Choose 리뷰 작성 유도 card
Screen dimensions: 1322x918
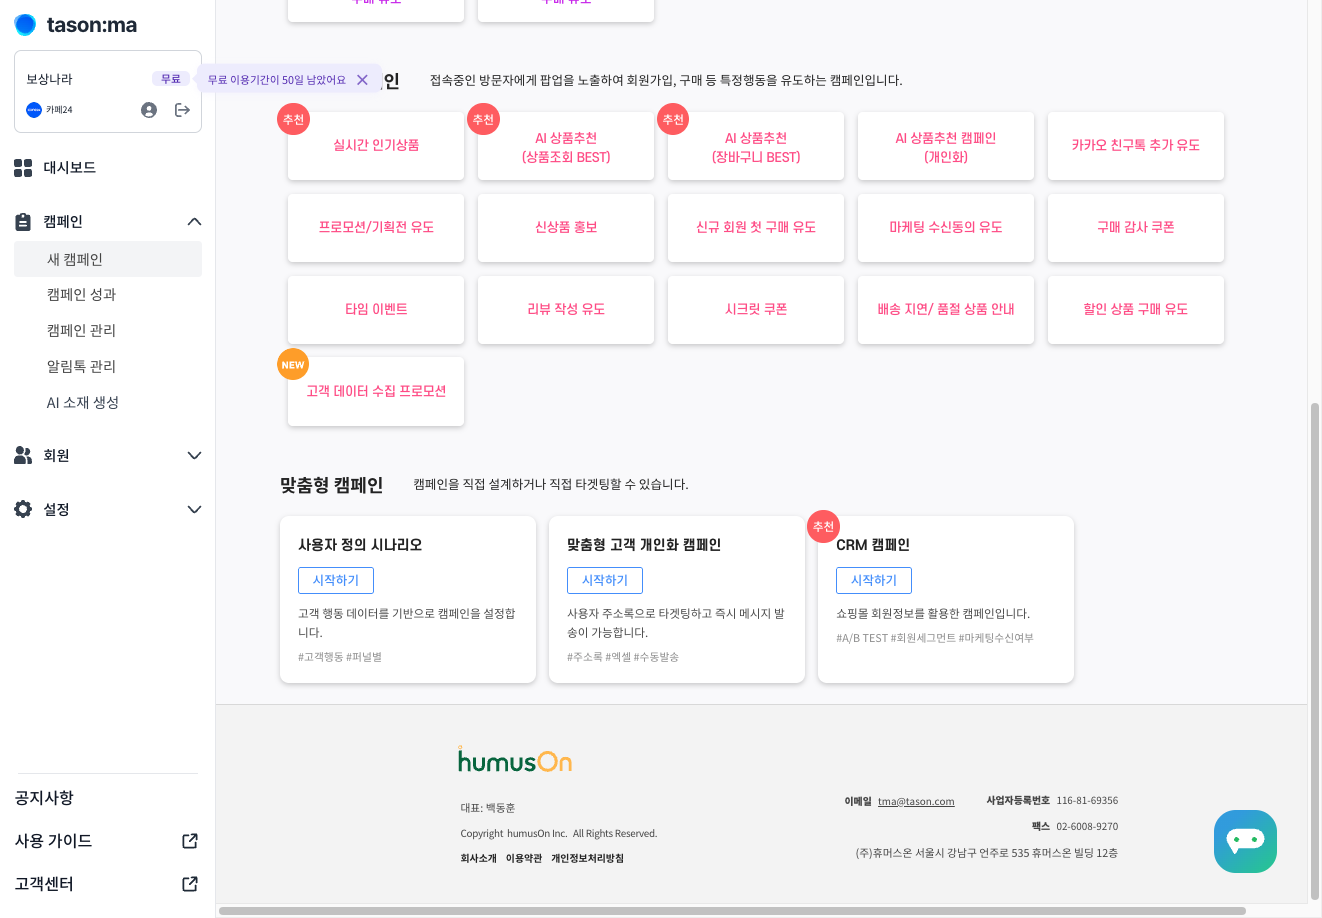566,310
